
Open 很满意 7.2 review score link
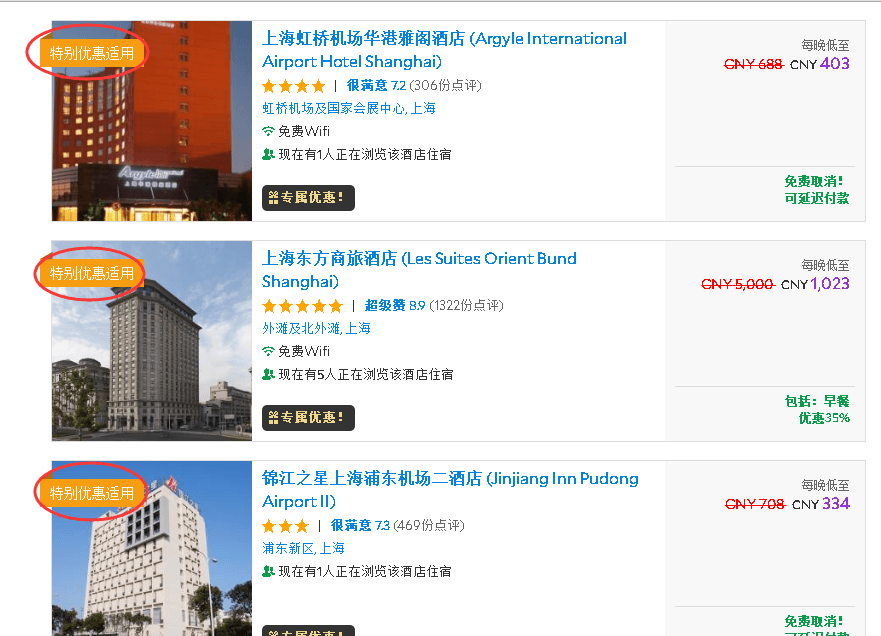click(376, 85)
